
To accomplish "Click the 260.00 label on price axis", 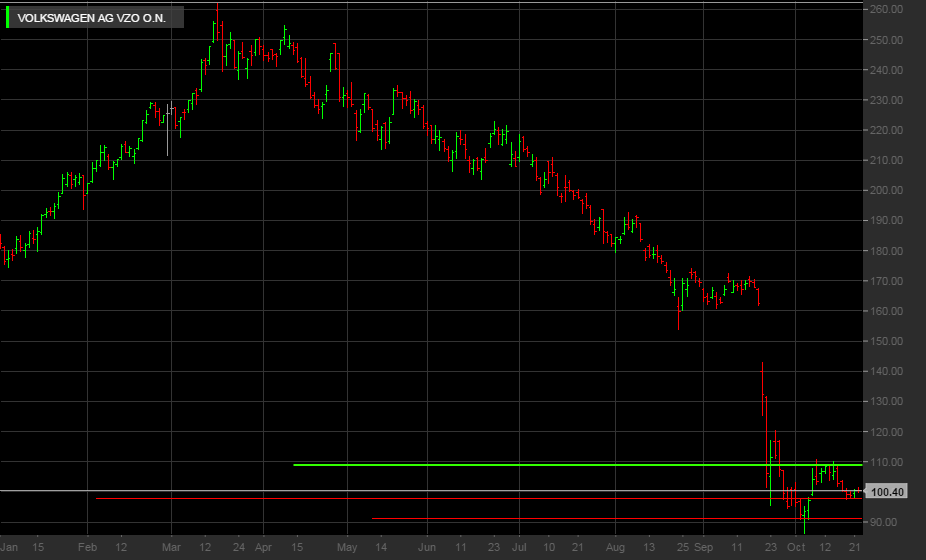I will [887, 10].
